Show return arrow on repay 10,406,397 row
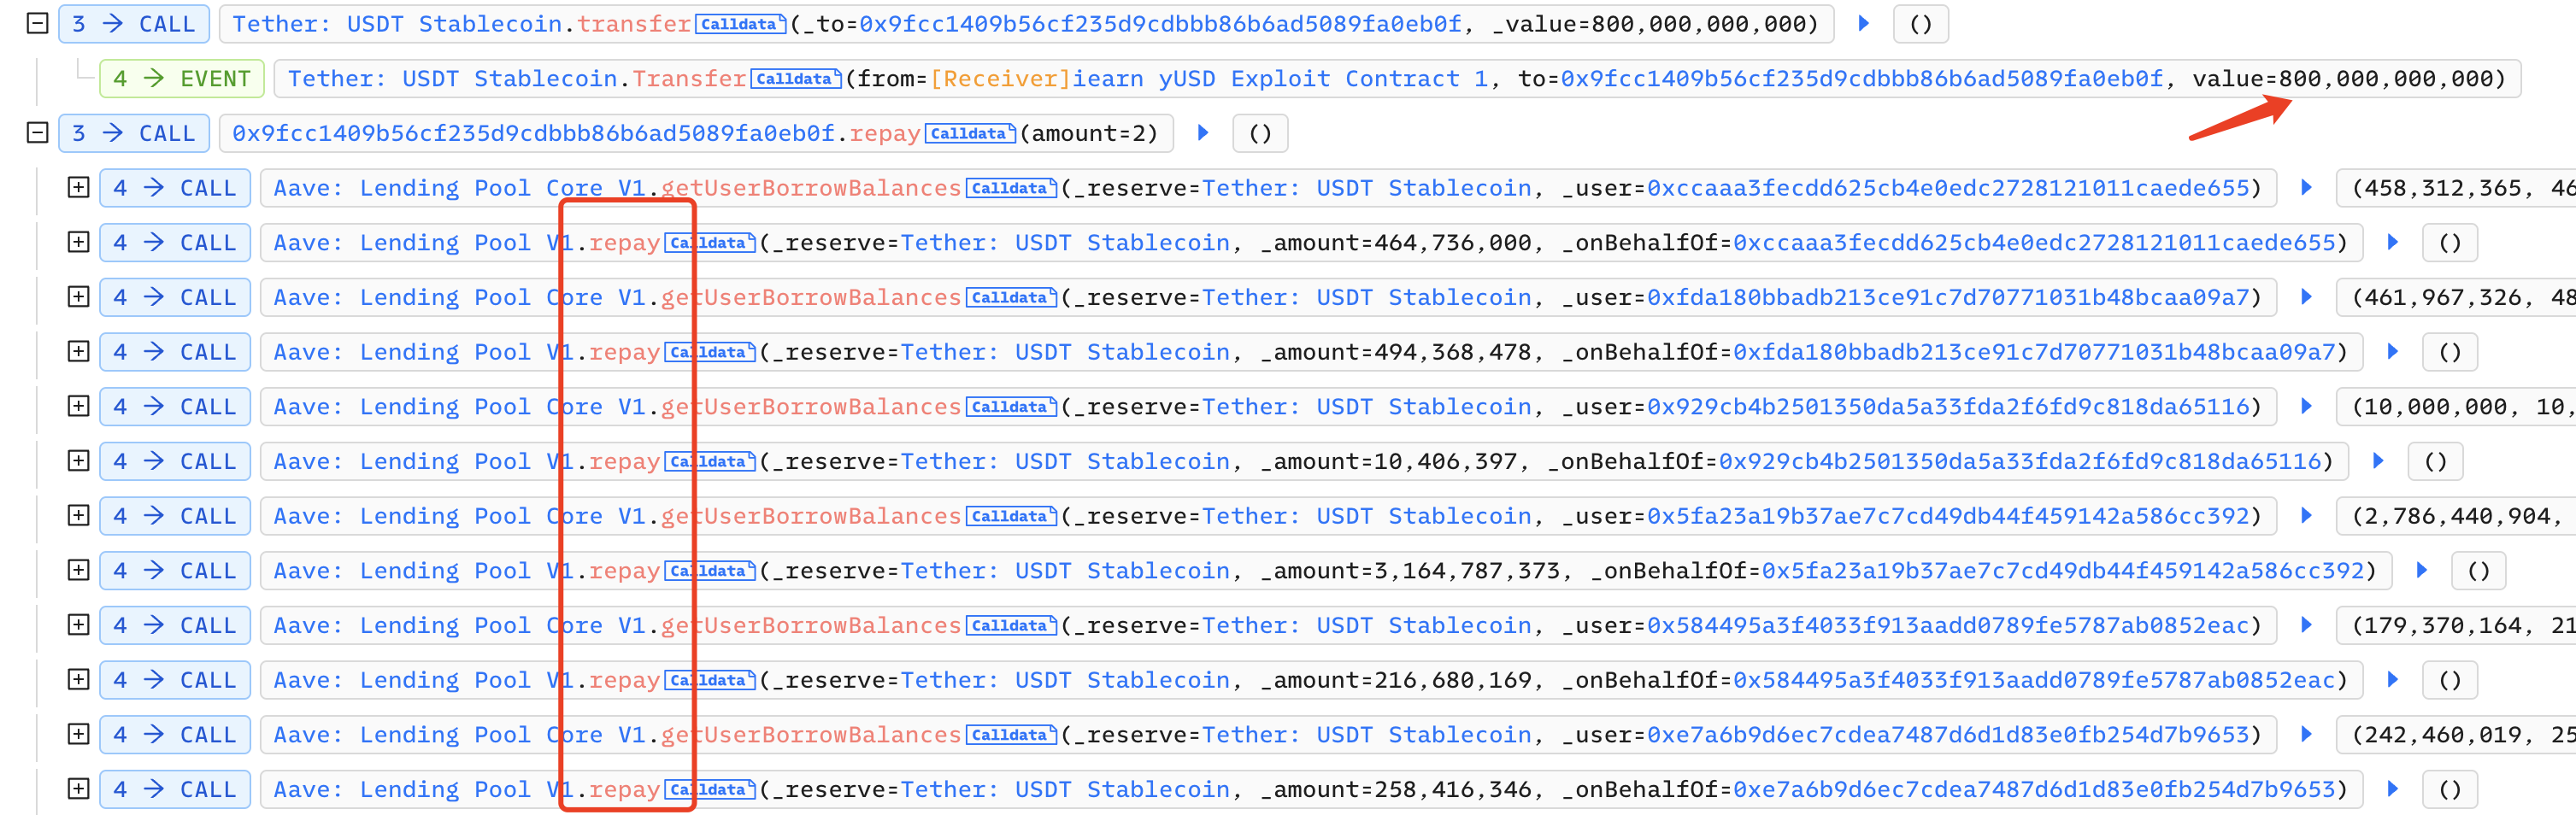This screenshot has height=815, width=2576. [x=2378, y=460]
